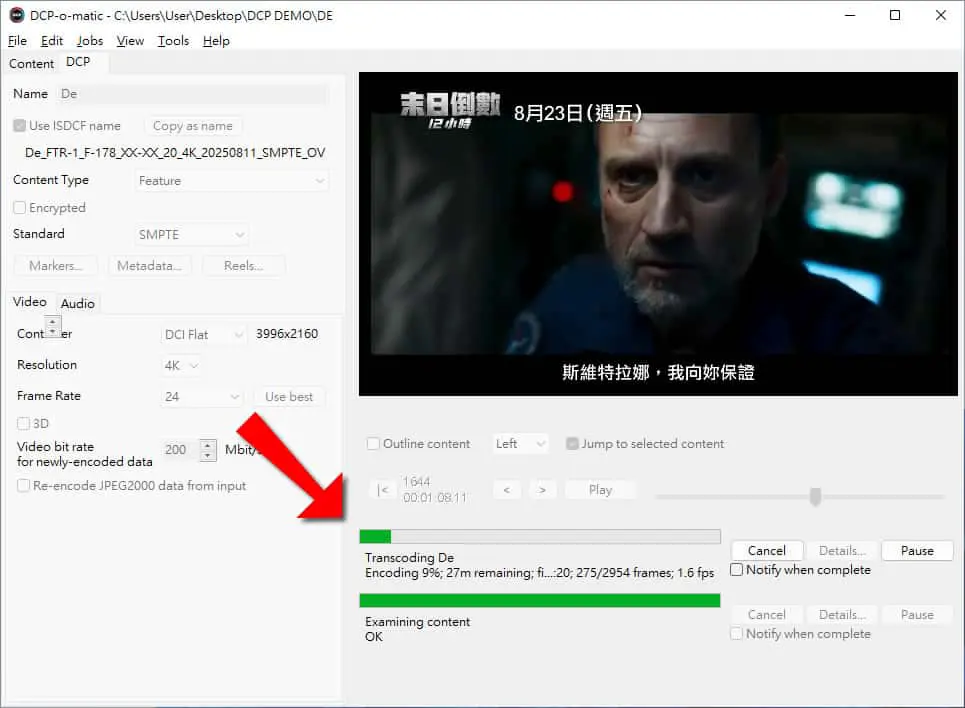Image resolution: width=965 pixels, height=708 pixels.
Task: Select the Audio sub-tab
Action: coord(78,304)
